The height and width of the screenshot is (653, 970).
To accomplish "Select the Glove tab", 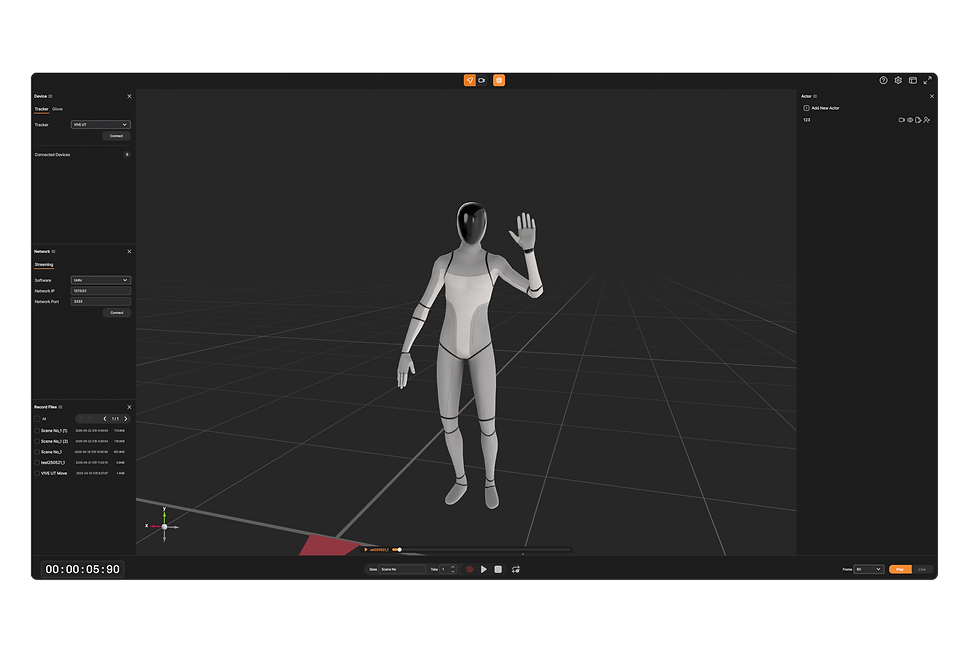I will click(x=58, y=109).
